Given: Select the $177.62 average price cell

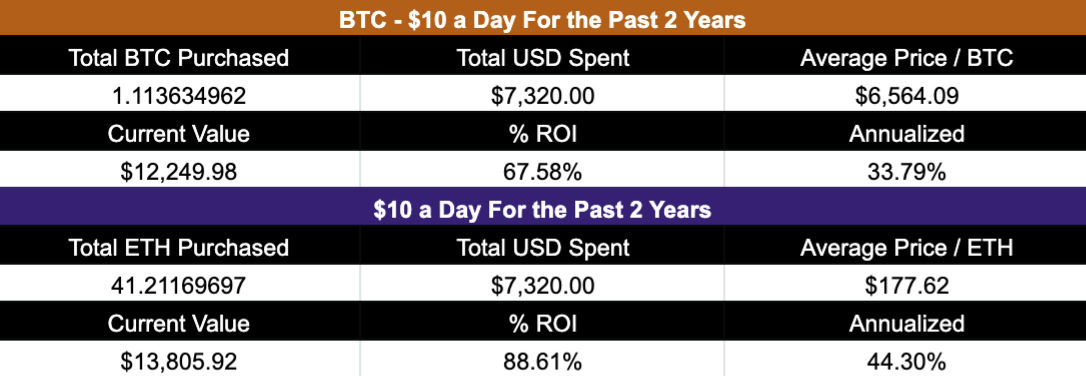Looking at the screenshot, I should [x=906, y=284].
